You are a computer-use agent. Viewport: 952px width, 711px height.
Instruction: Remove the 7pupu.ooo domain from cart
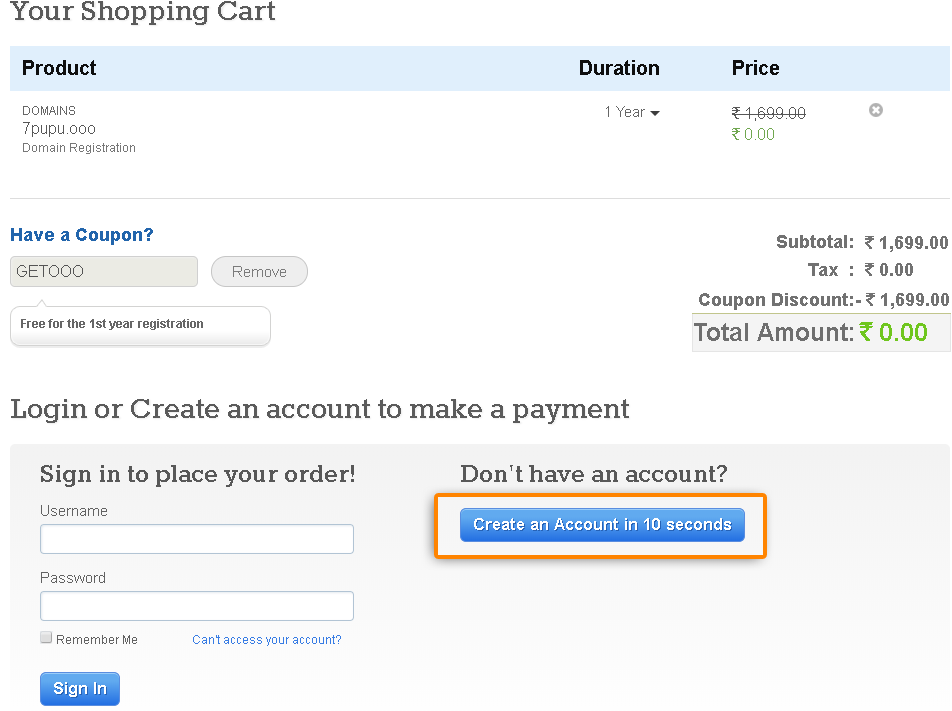click(x=876, y=110)
